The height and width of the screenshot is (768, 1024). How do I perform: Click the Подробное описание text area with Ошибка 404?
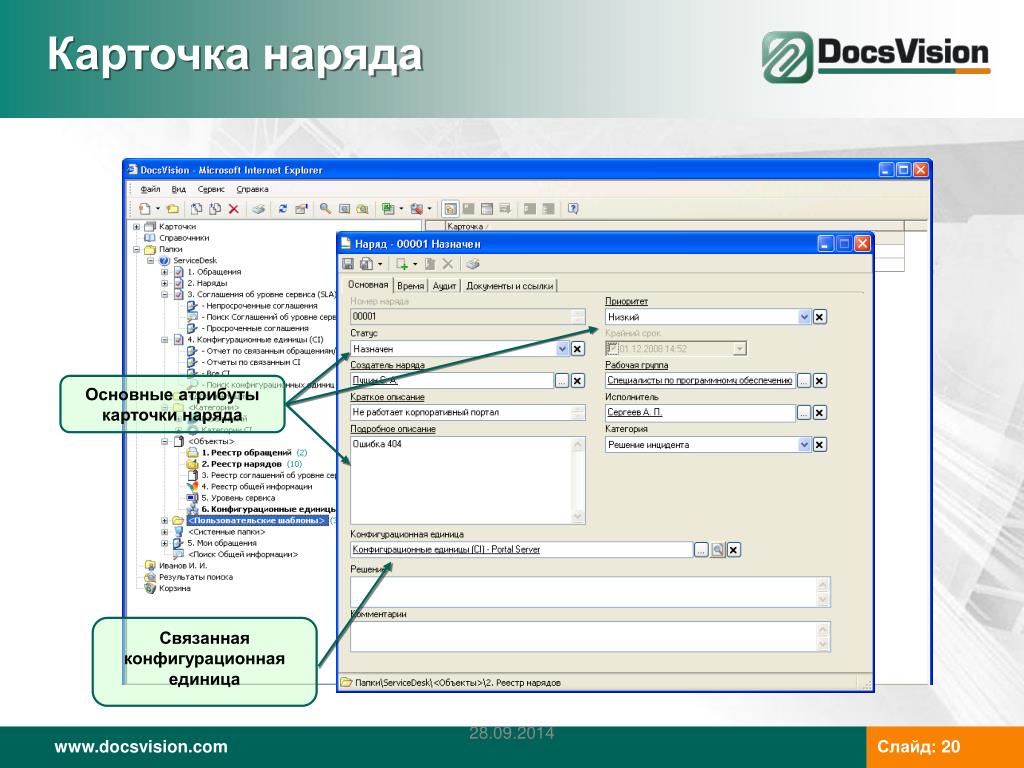click(468, 481)
